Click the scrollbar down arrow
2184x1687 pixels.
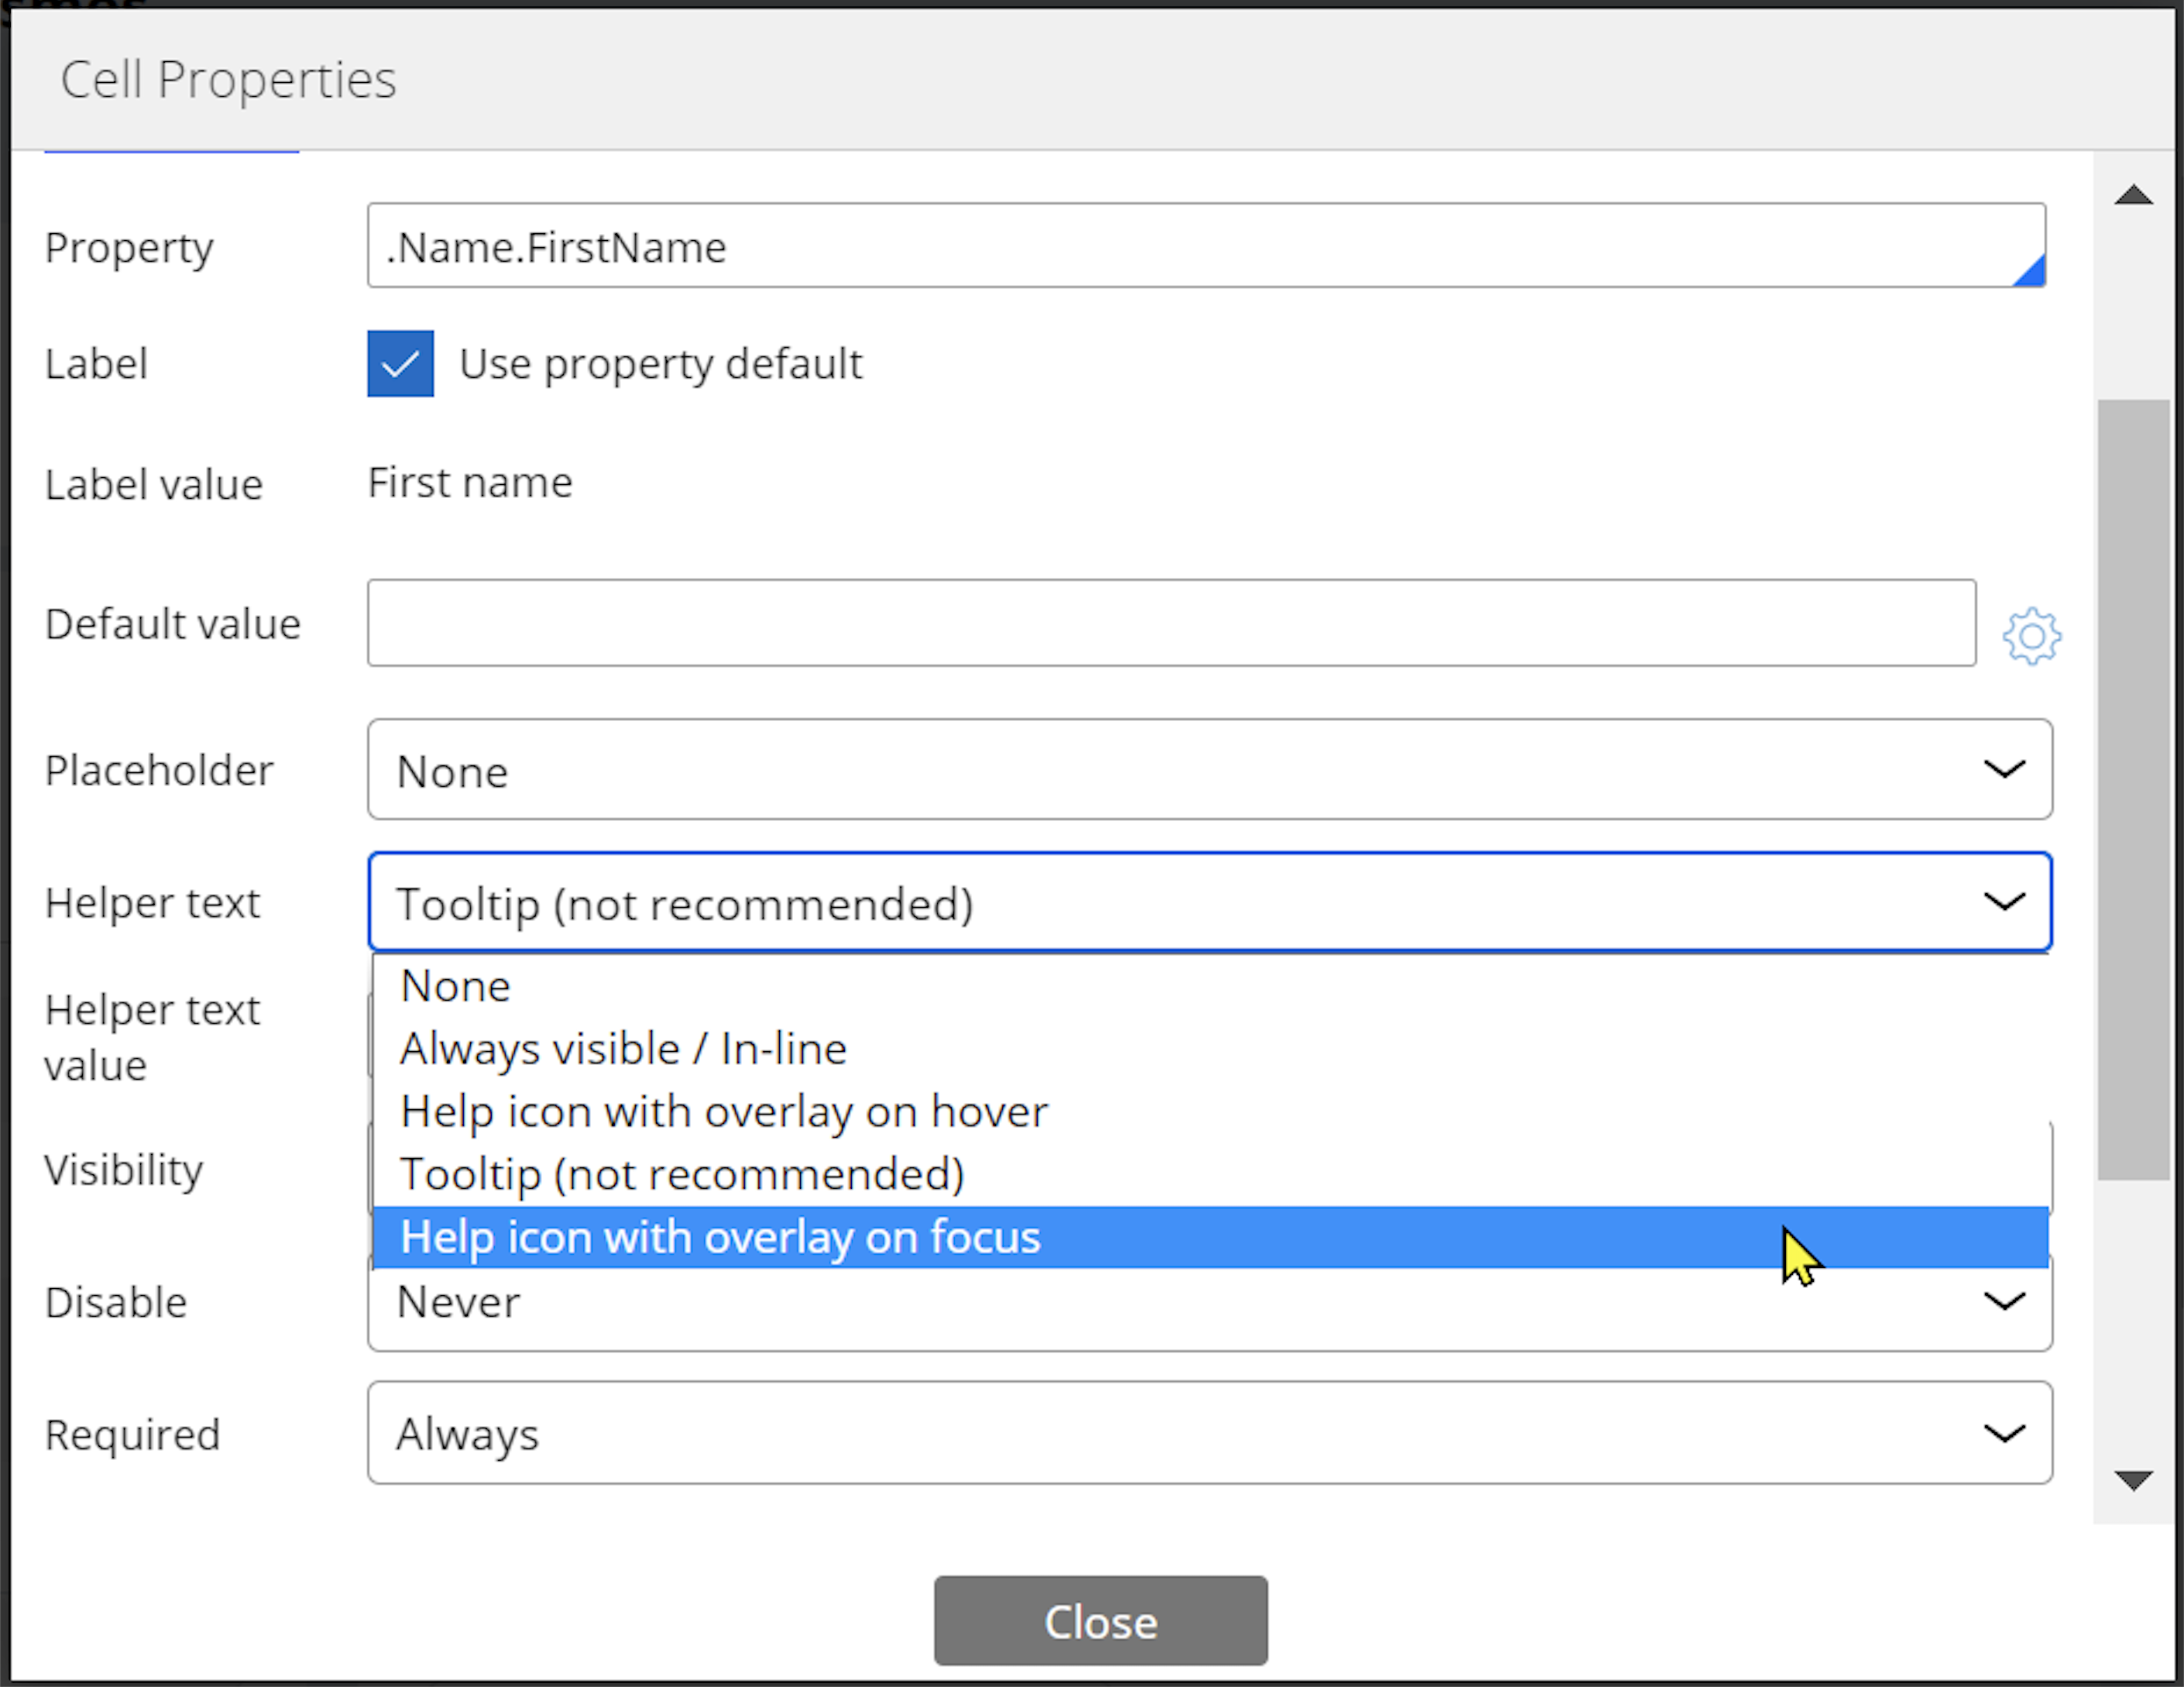(x=2134, y=1480)
